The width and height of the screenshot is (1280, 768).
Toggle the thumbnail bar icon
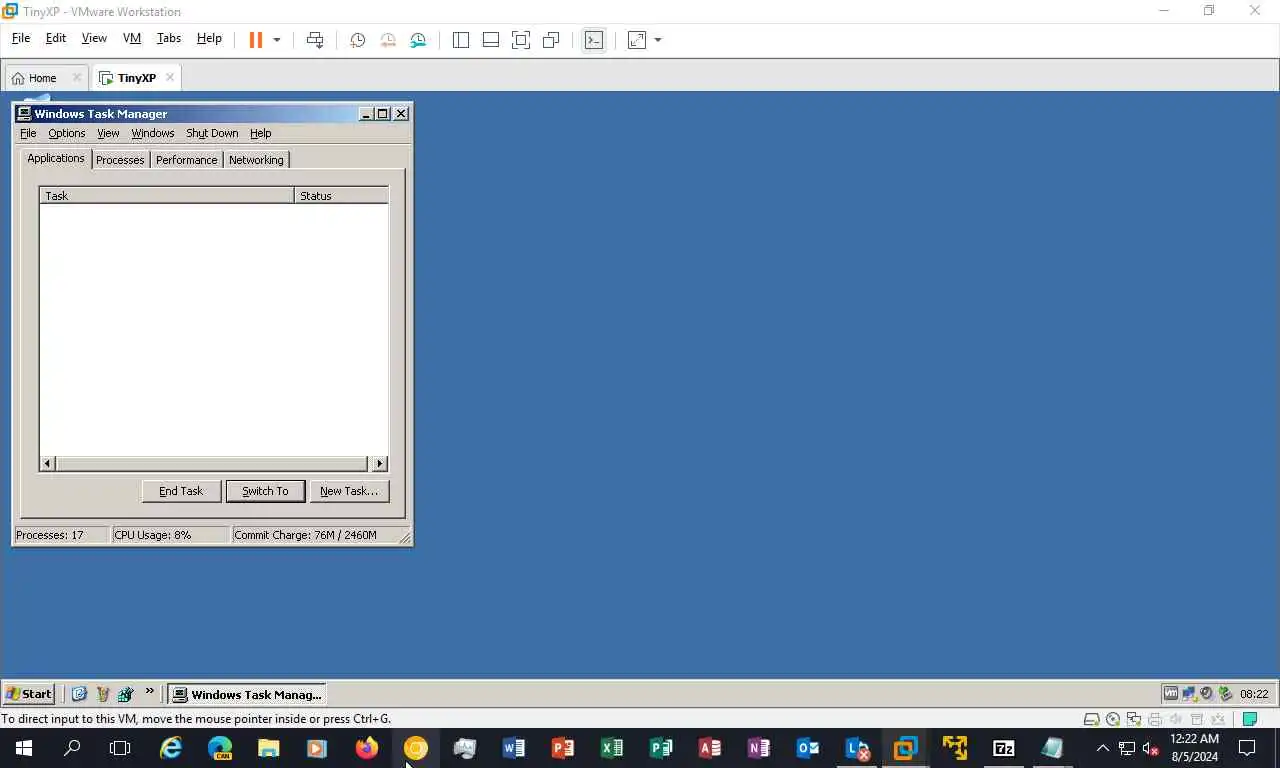(490, 40)
